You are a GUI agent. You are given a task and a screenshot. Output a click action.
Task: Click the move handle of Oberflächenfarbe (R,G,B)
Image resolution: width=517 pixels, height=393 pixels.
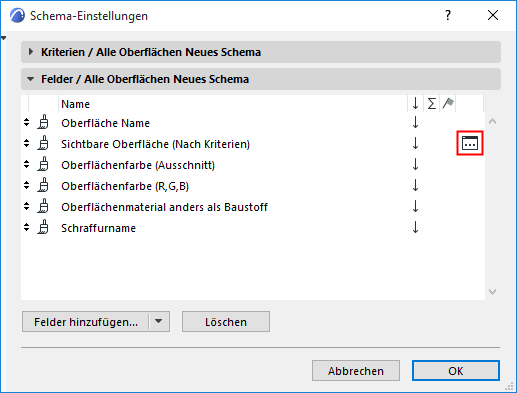(27, 186)
